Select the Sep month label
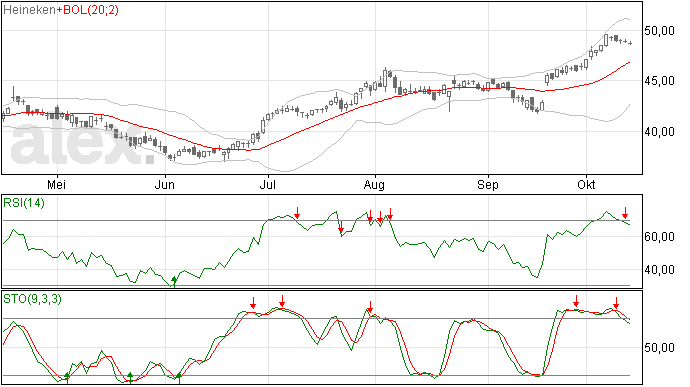Viewport: 690px width, 387px height. click(488, 185)
